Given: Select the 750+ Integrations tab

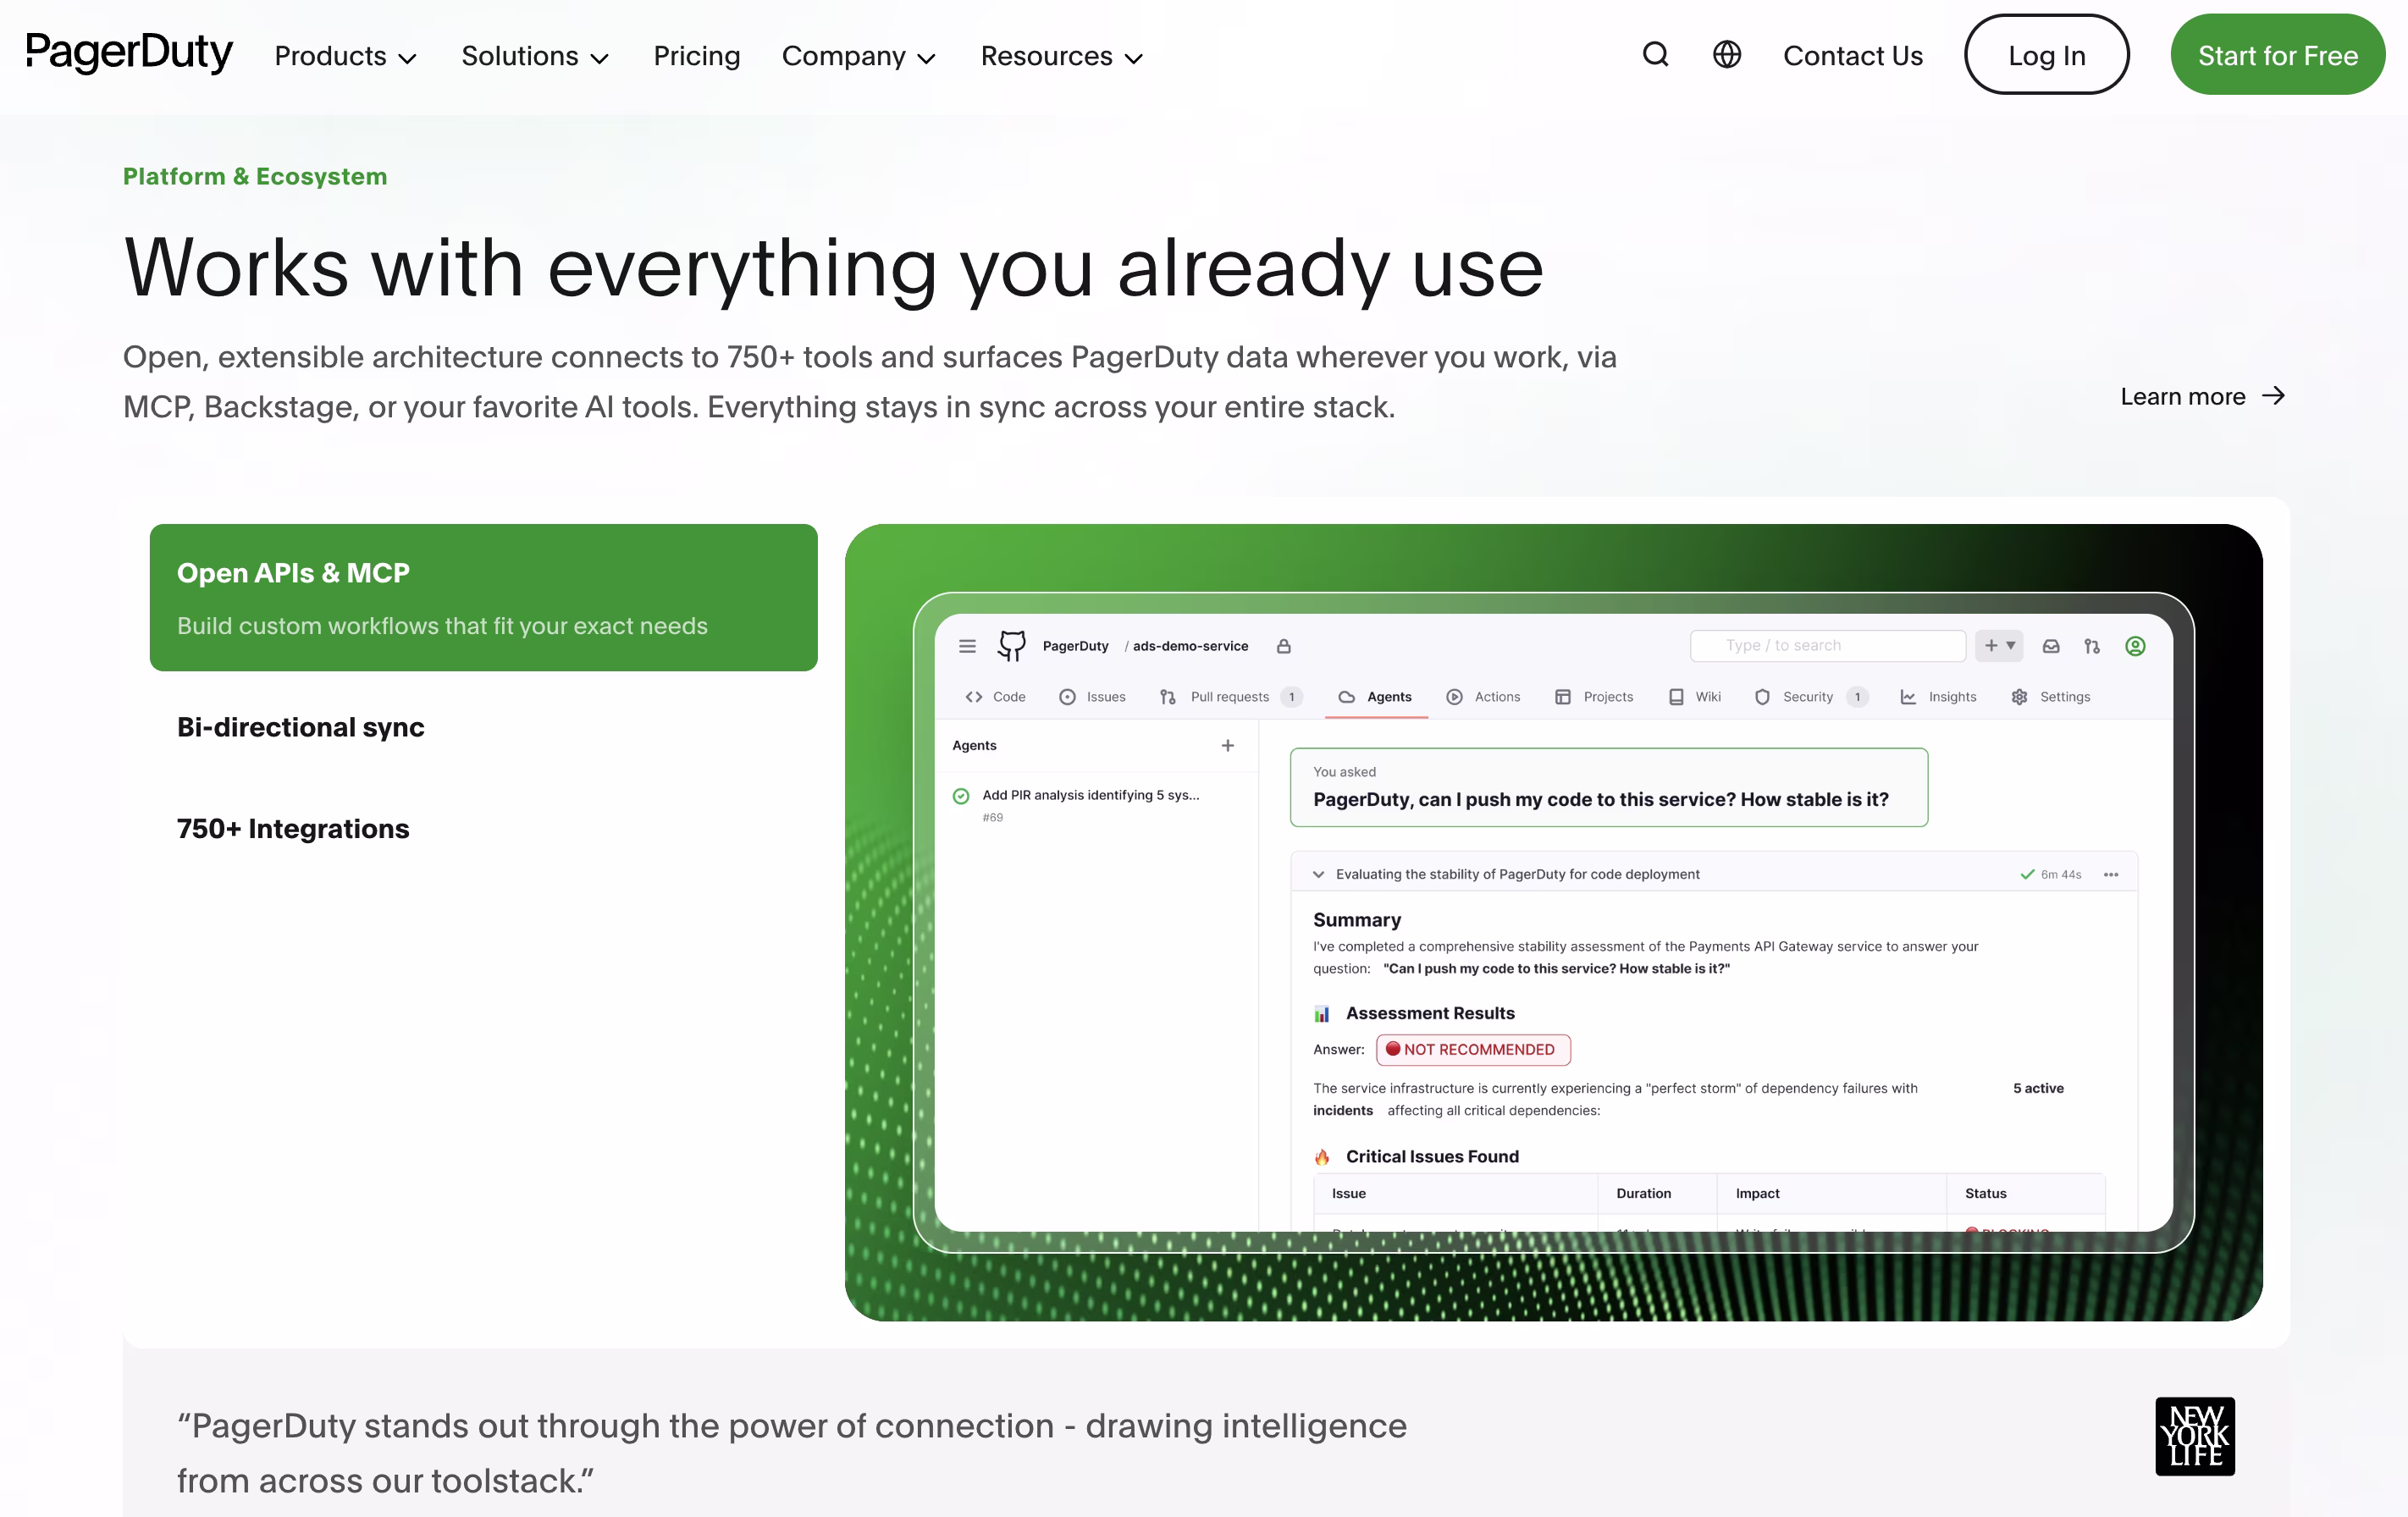Looking at the screenshot, I should click(x=293, y=829).
